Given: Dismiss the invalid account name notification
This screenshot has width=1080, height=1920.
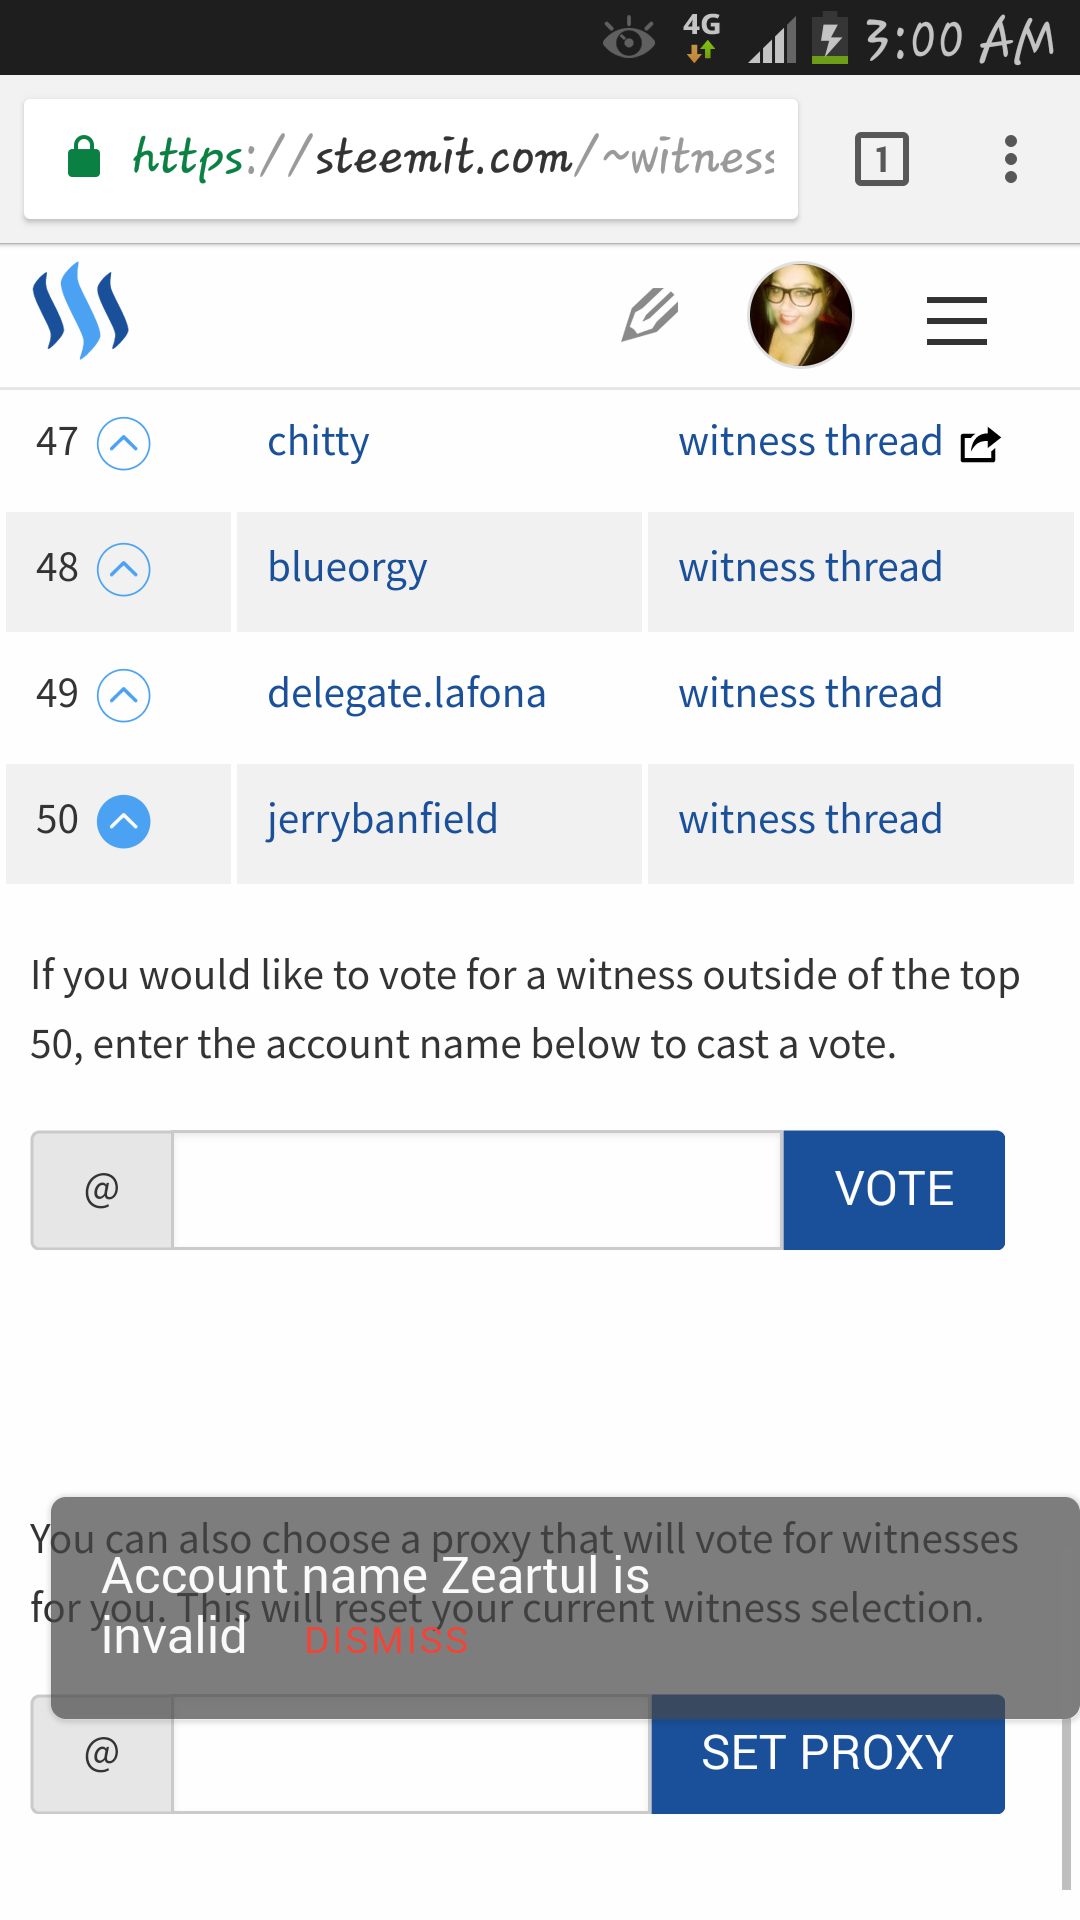Looking at the screenshot, I should [x=387, y=1640].
